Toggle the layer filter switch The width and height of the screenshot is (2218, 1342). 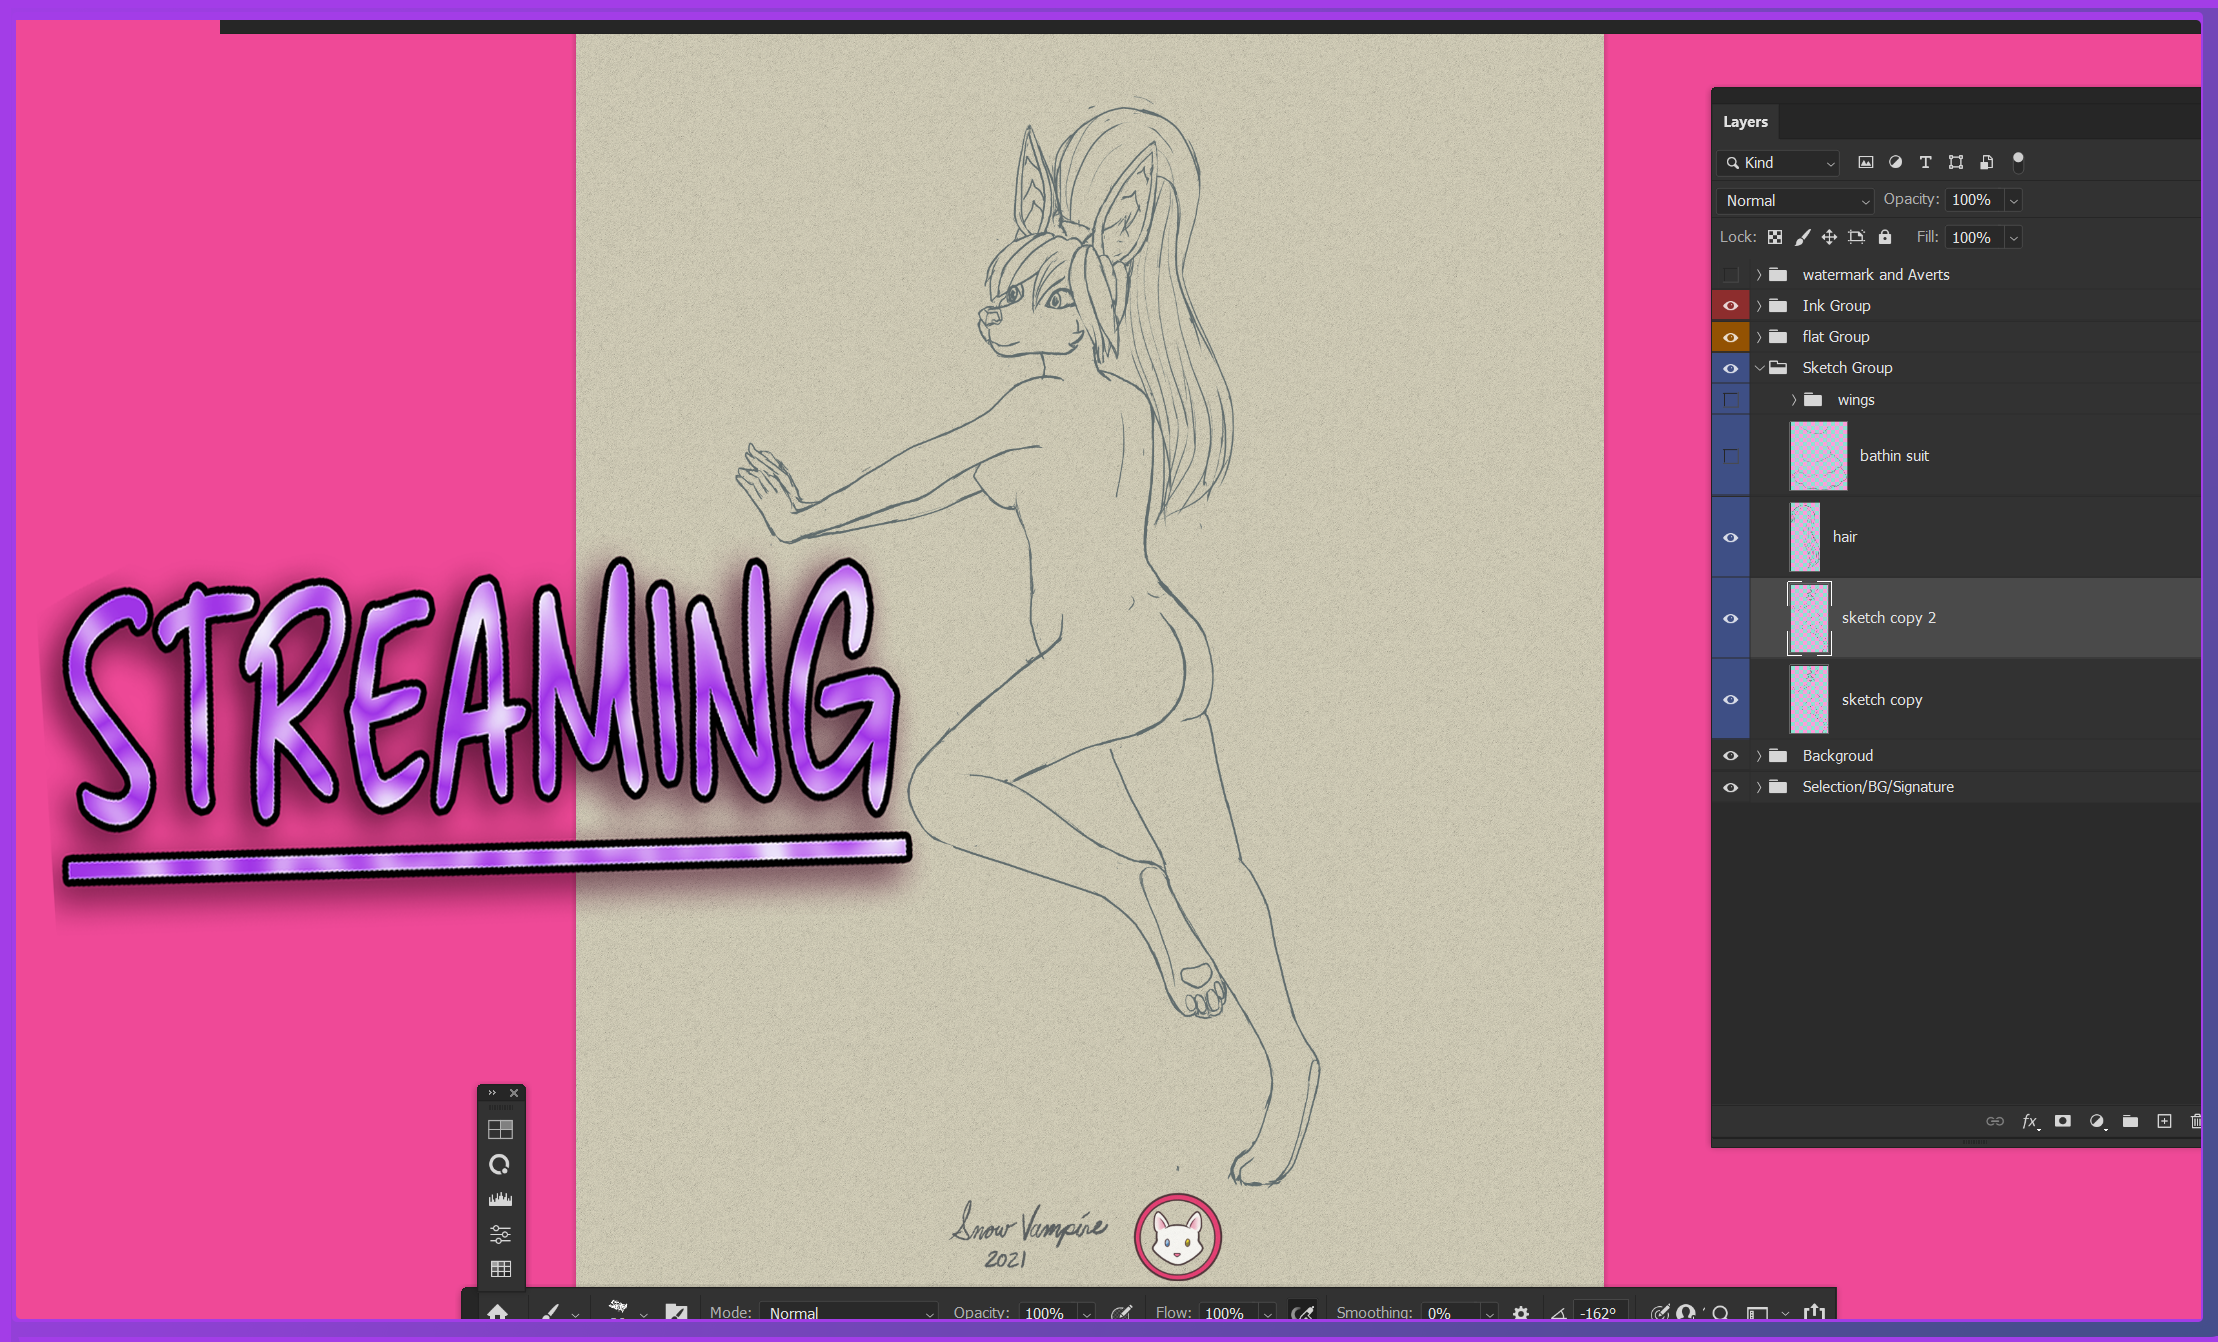click(2018, 161)
